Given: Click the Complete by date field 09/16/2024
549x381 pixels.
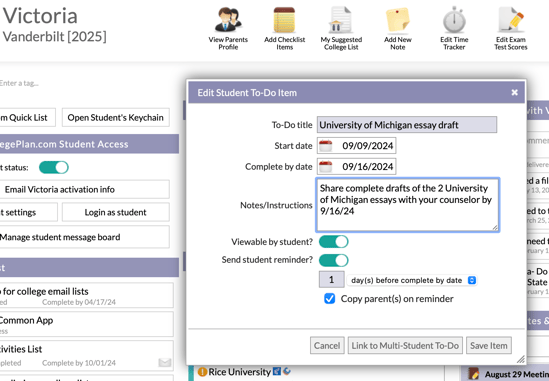Looking at the screenshot, I should point(356,167).
